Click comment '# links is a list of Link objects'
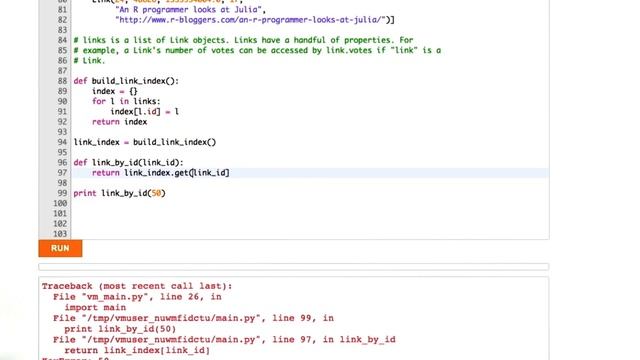The width and height of the screenshot is (640, 360). 243,40
